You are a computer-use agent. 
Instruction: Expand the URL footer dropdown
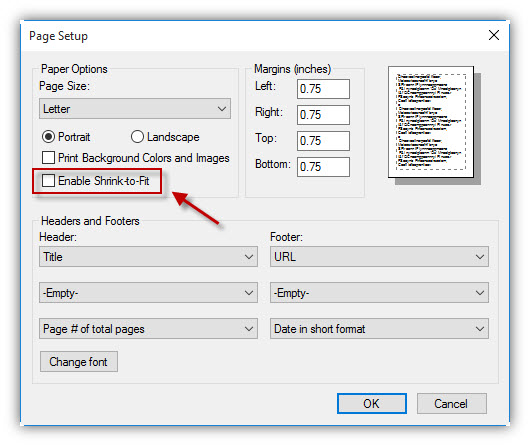(379, 257)
